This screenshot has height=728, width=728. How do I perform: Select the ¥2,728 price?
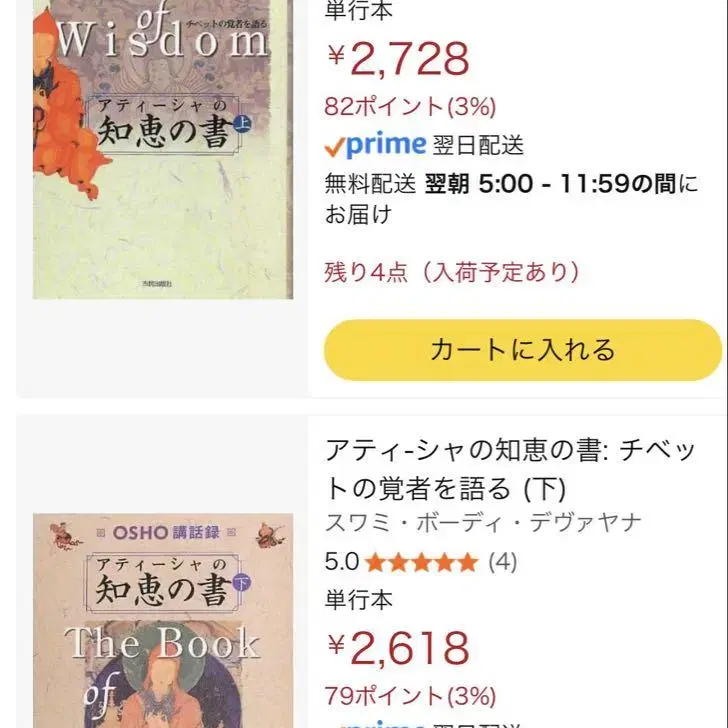[x=397, y=59]
